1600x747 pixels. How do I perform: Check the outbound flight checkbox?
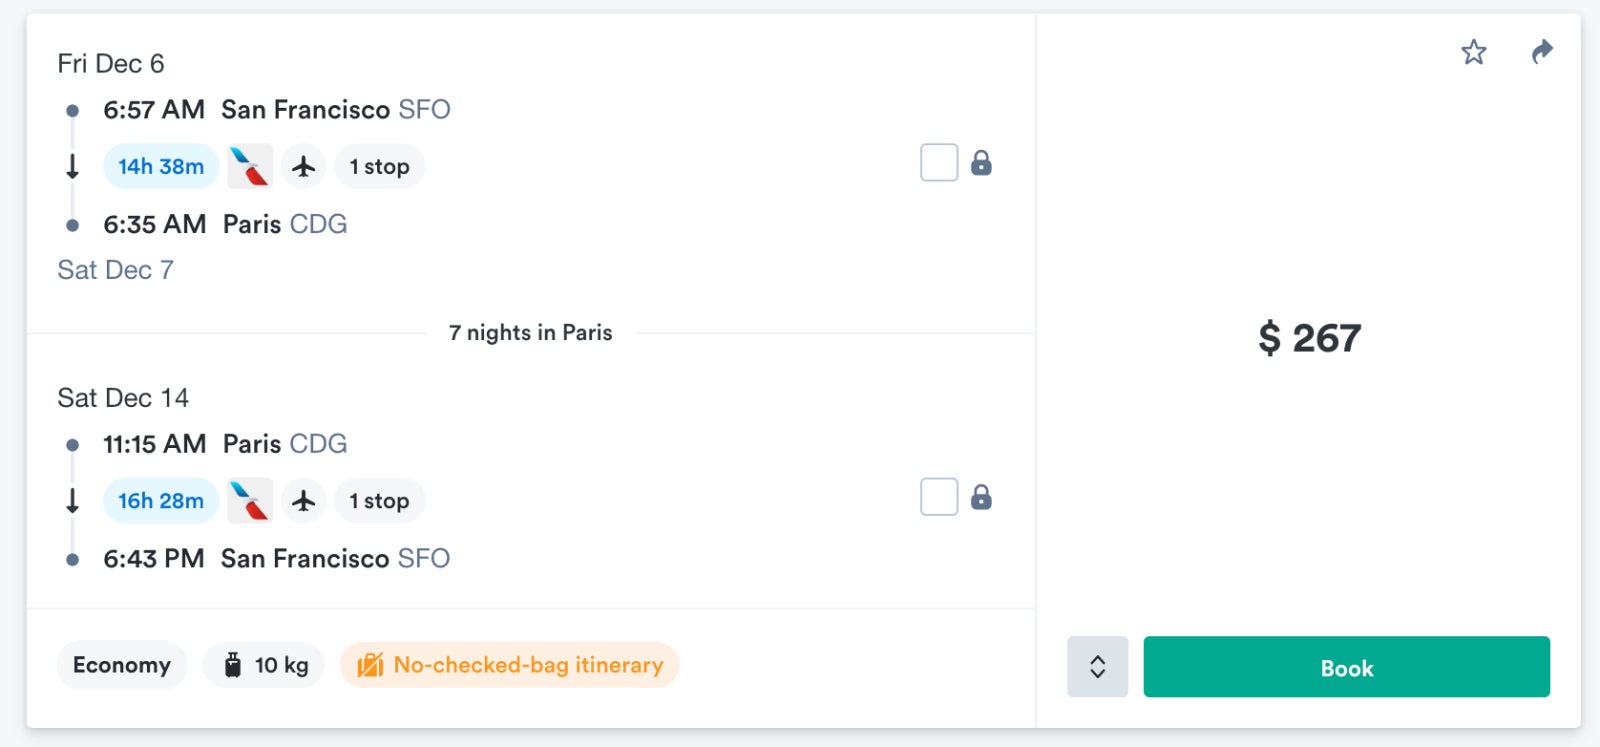(939, 163)
